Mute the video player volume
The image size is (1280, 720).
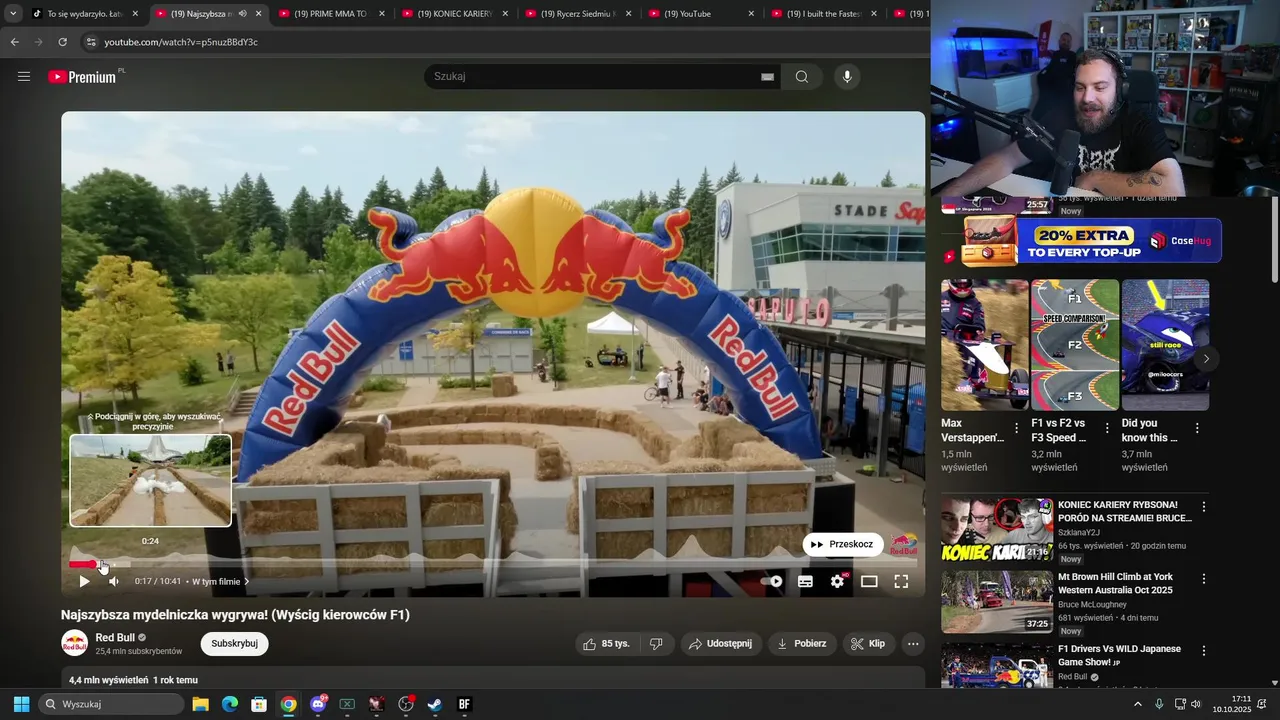click(114, 581)
